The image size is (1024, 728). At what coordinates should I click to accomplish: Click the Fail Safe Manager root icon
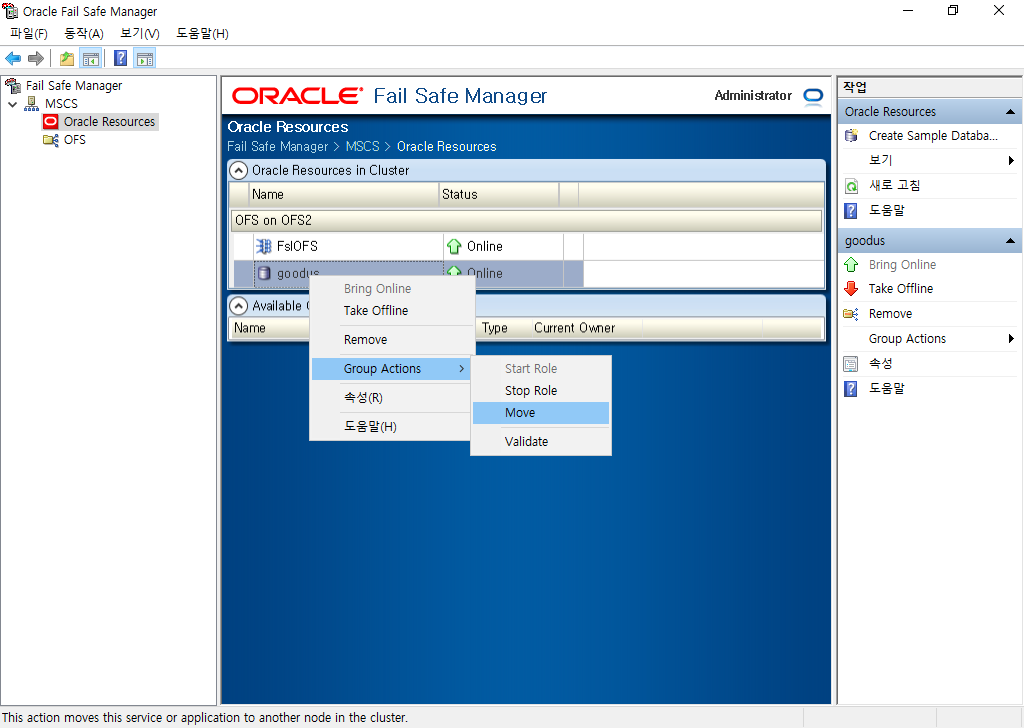click(12, 86)
